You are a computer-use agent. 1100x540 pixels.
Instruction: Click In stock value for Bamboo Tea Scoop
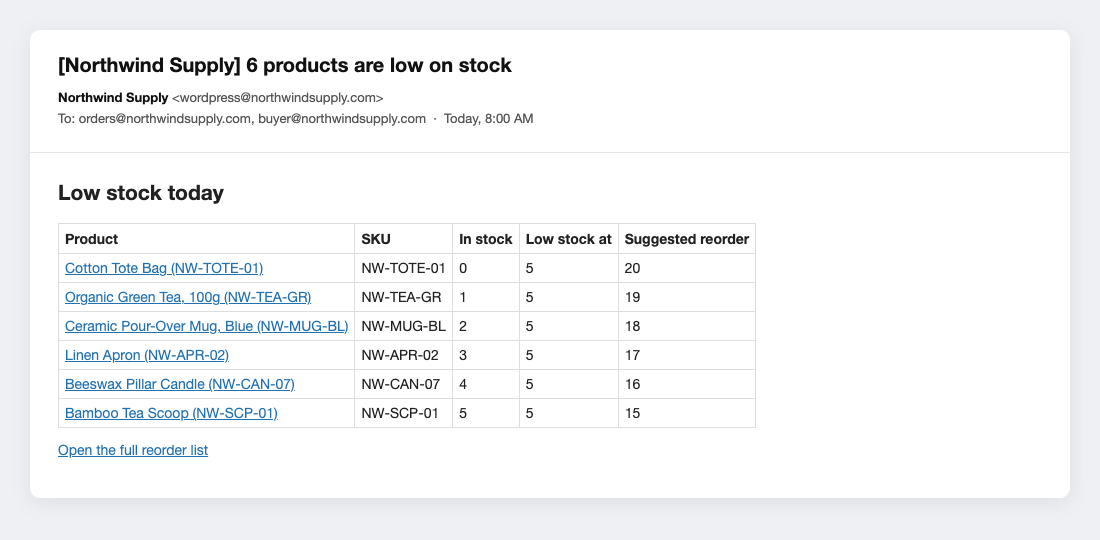[463, 413]
